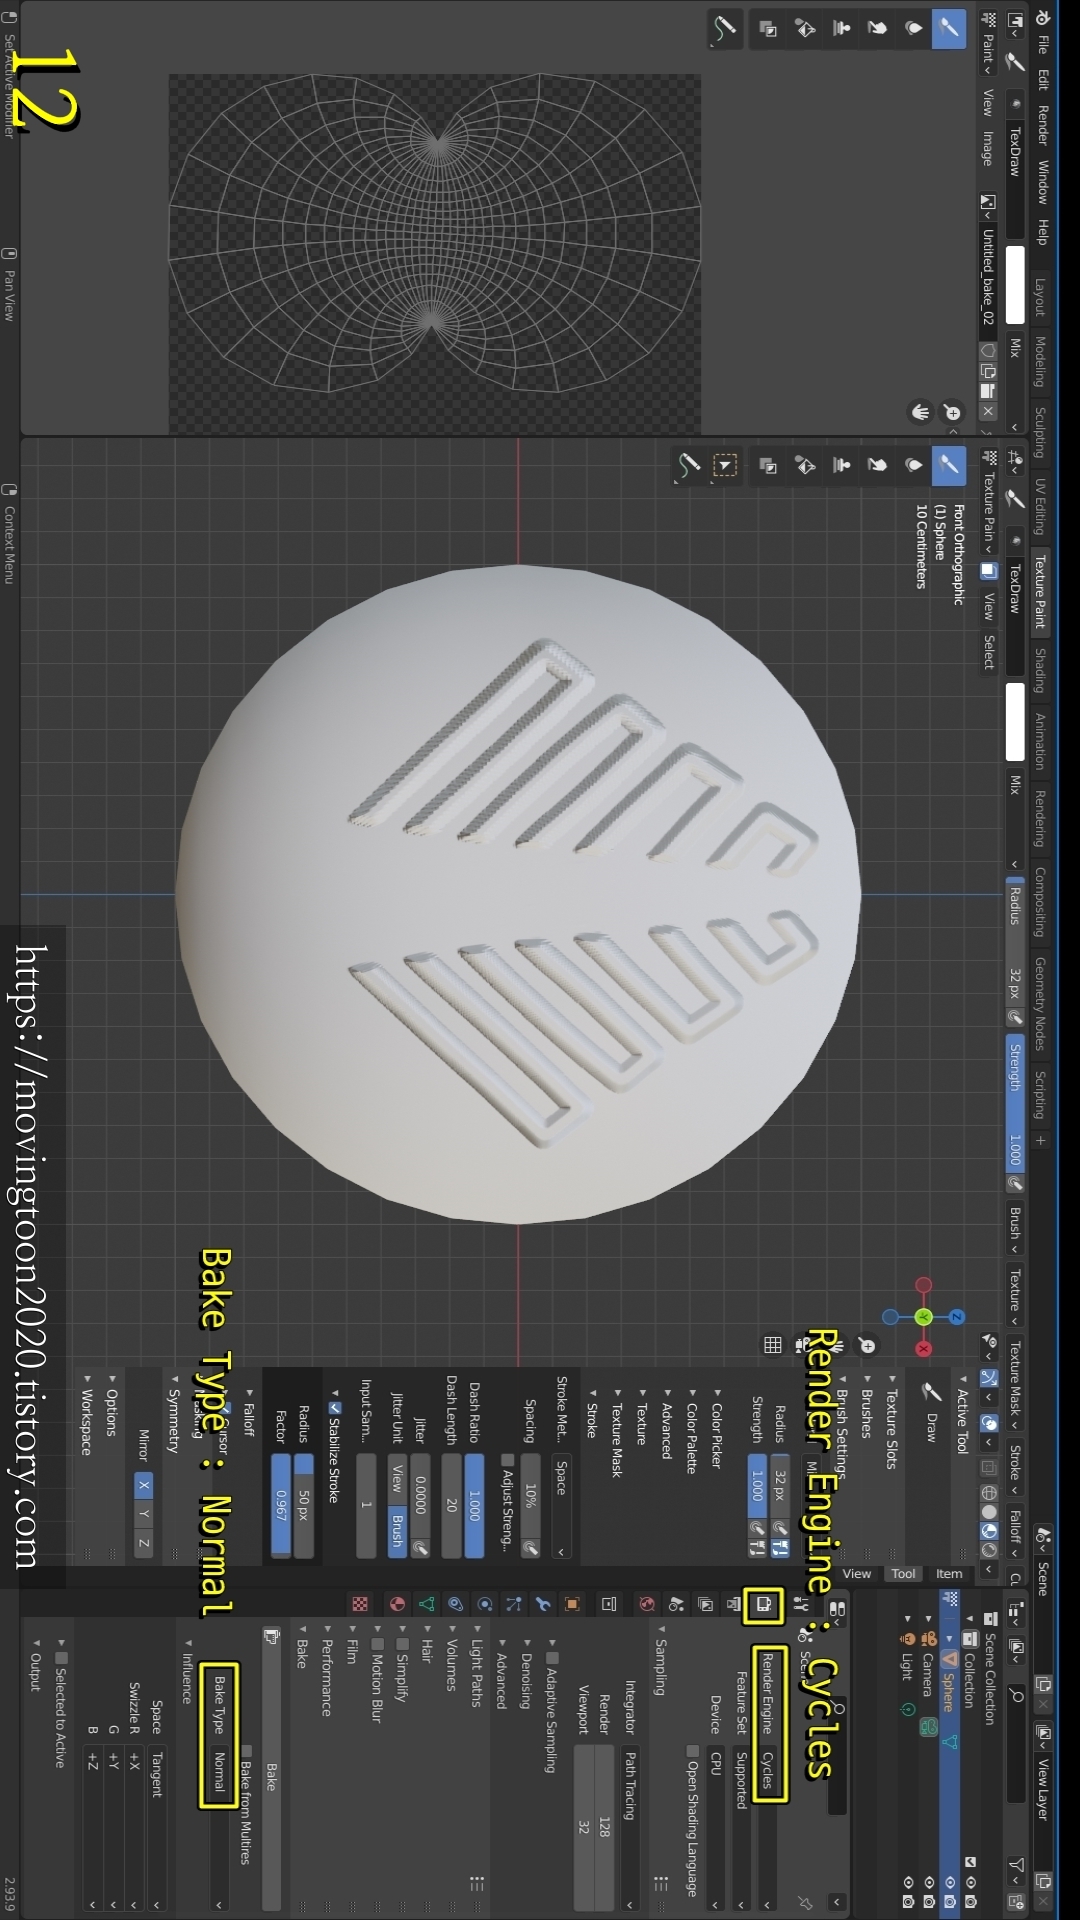
Task: Enable the Adaptive Sampling checkbox
Action: 551,1659
